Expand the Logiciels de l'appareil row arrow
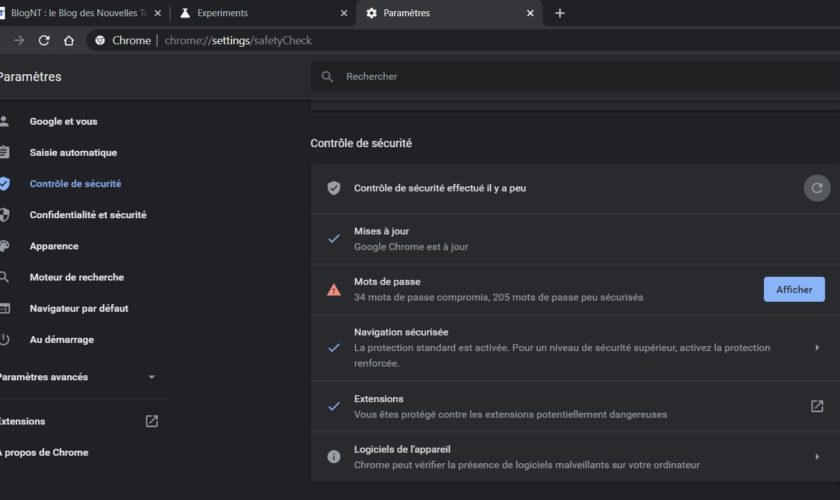 [817, 457]
